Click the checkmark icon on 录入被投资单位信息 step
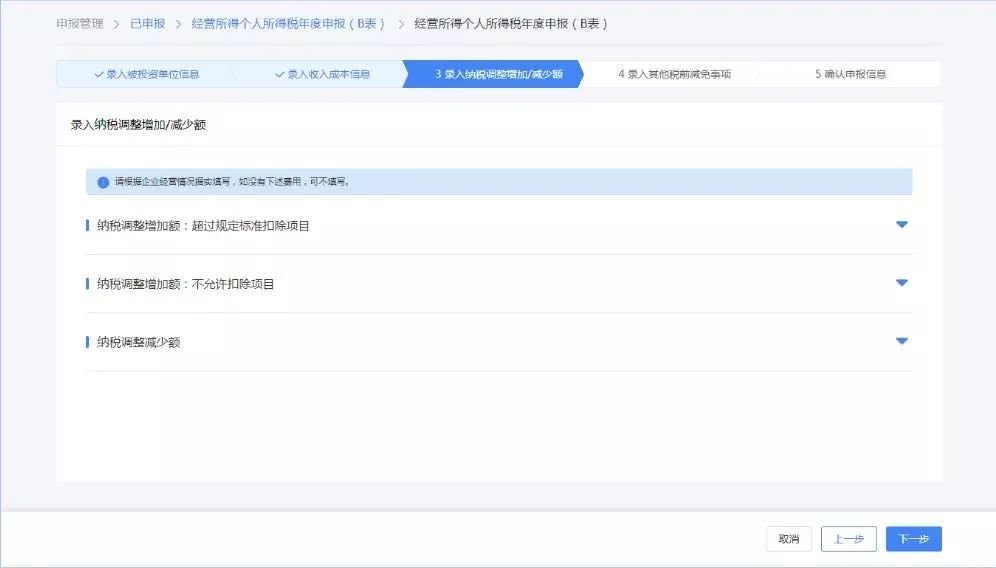 pos(98,74)
